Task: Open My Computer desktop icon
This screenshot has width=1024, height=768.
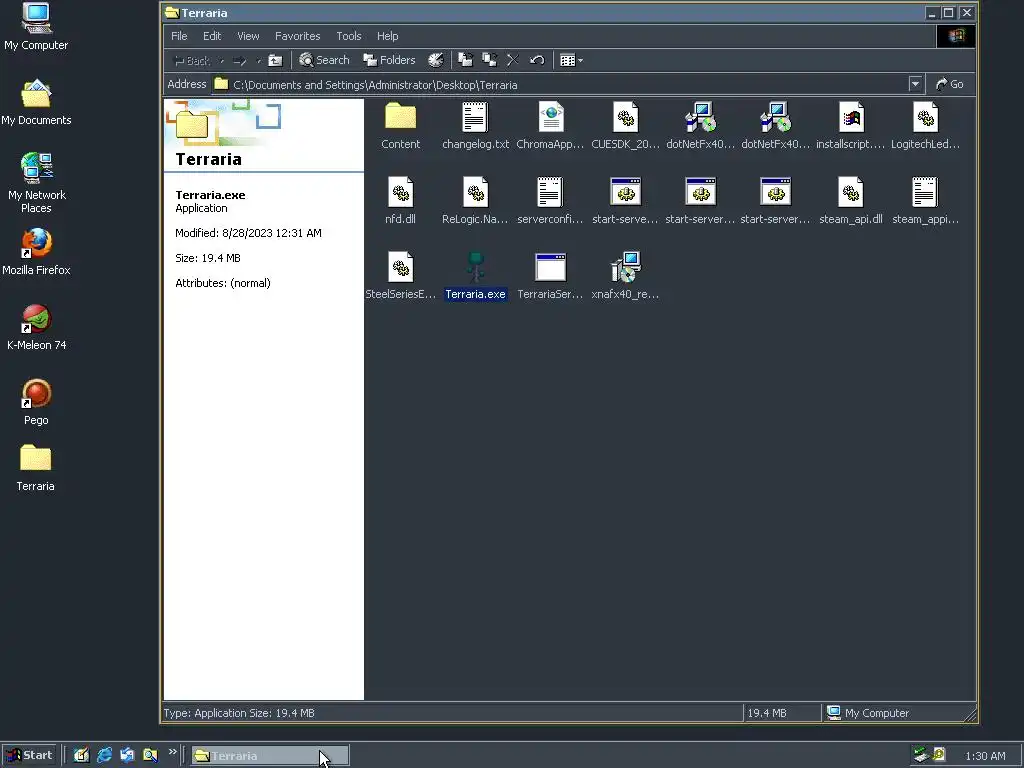Action: 36,27
